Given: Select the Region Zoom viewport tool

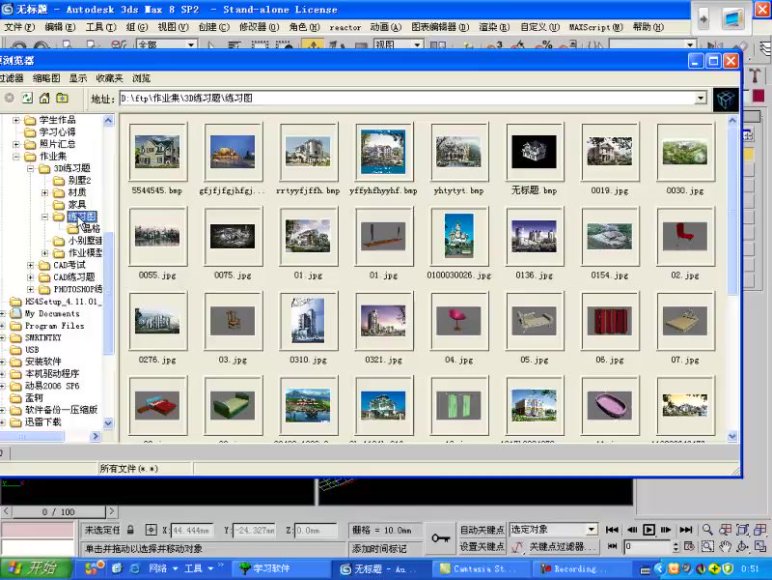Looking at the screenshot, I should coord(708,547).
